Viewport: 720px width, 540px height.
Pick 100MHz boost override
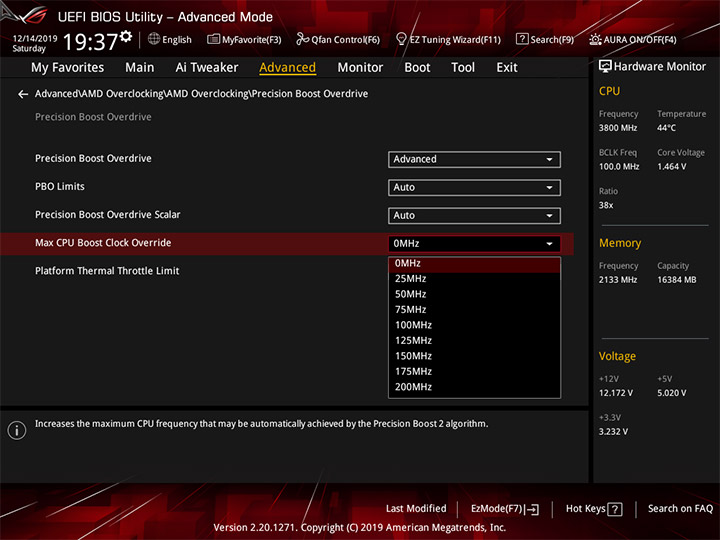click(x=474, y=325)
